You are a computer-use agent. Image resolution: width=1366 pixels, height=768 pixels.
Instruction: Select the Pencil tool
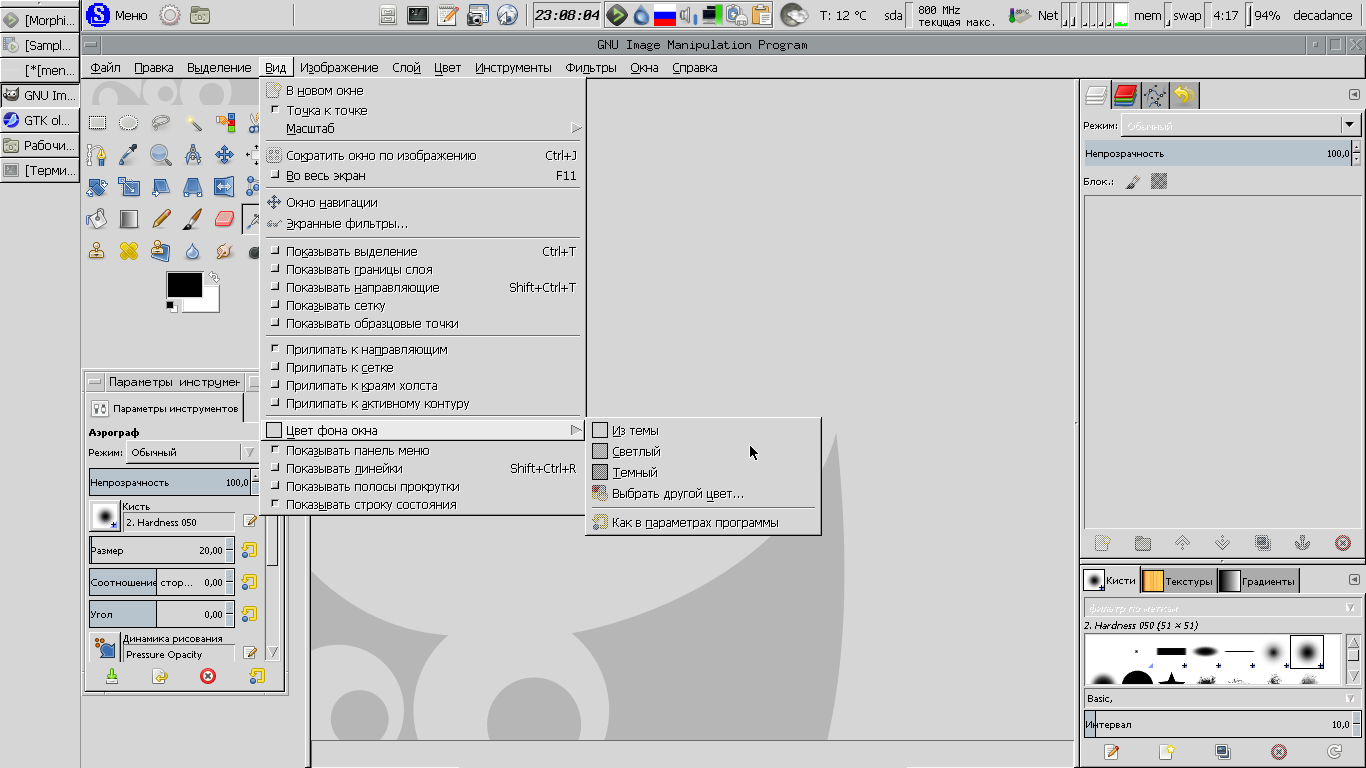coord(161,219)
